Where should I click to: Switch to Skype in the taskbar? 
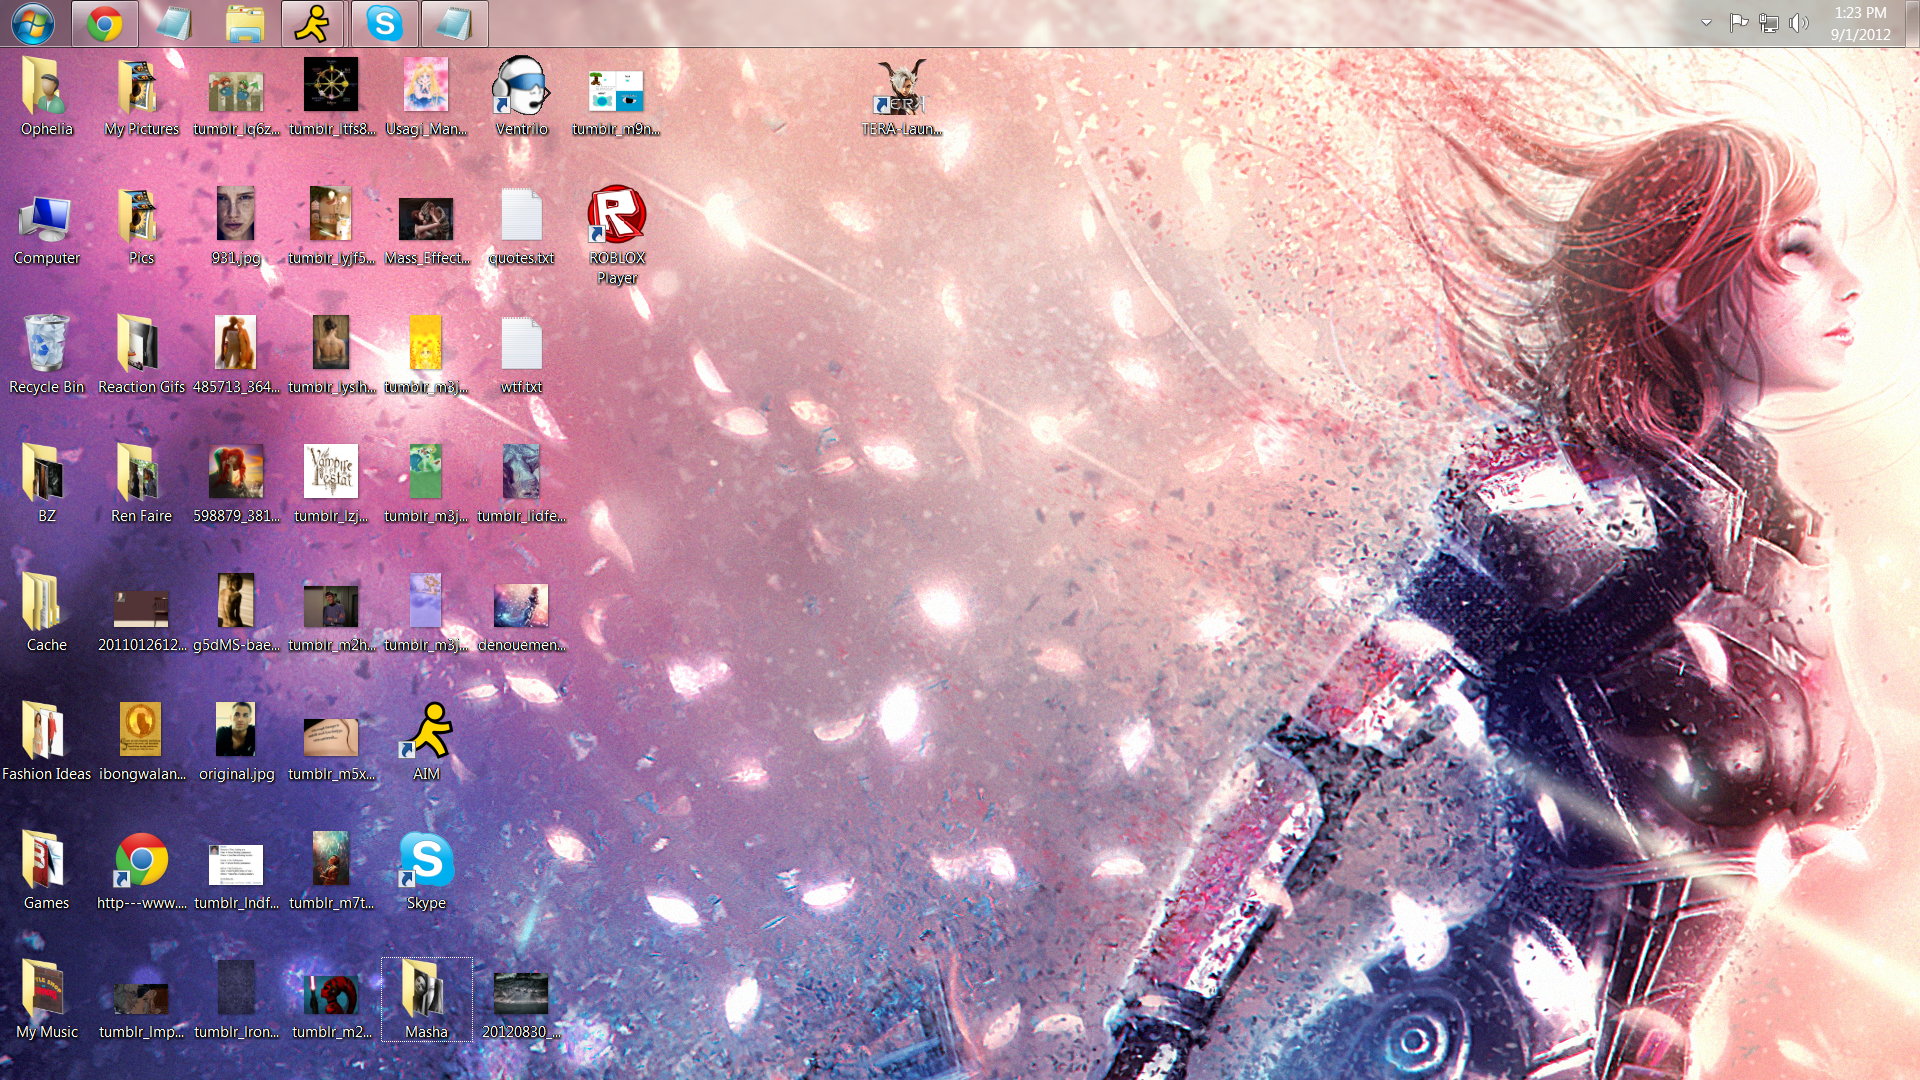coord(384,23)
